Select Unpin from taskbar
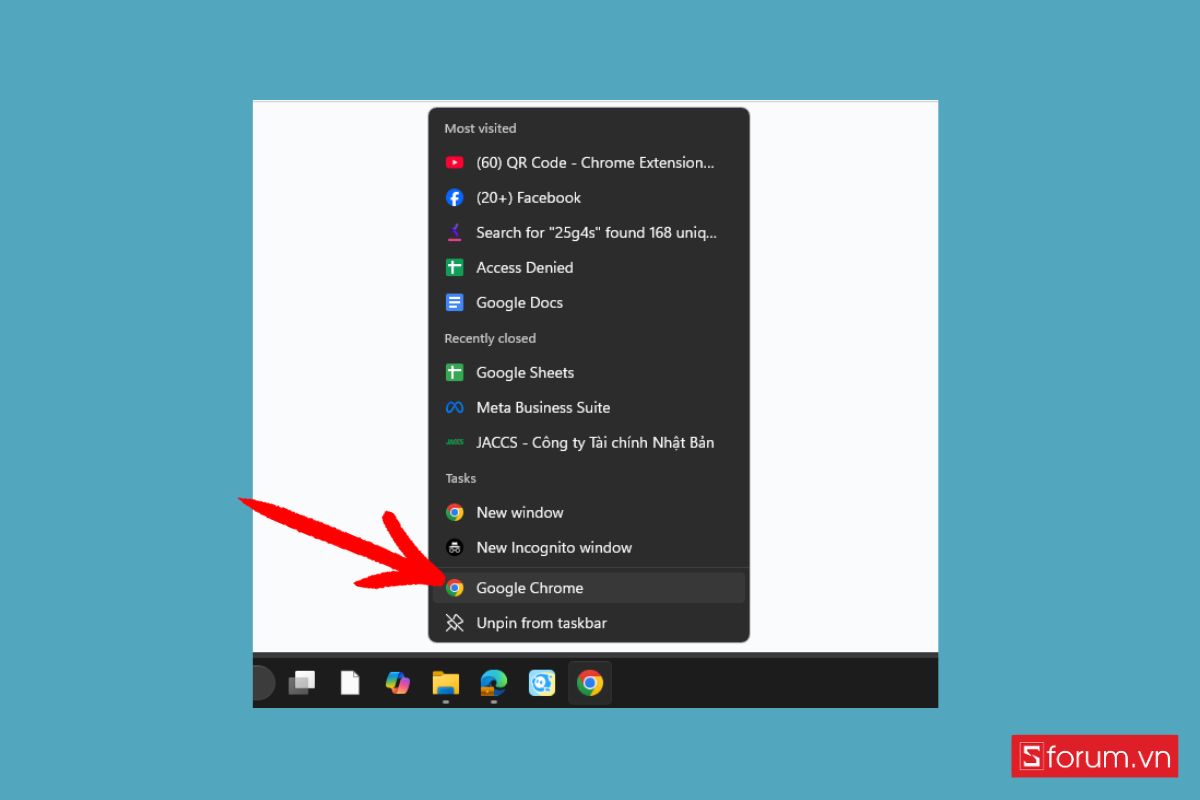Screen dimensions: 1200x800 (x=588, y=623)
